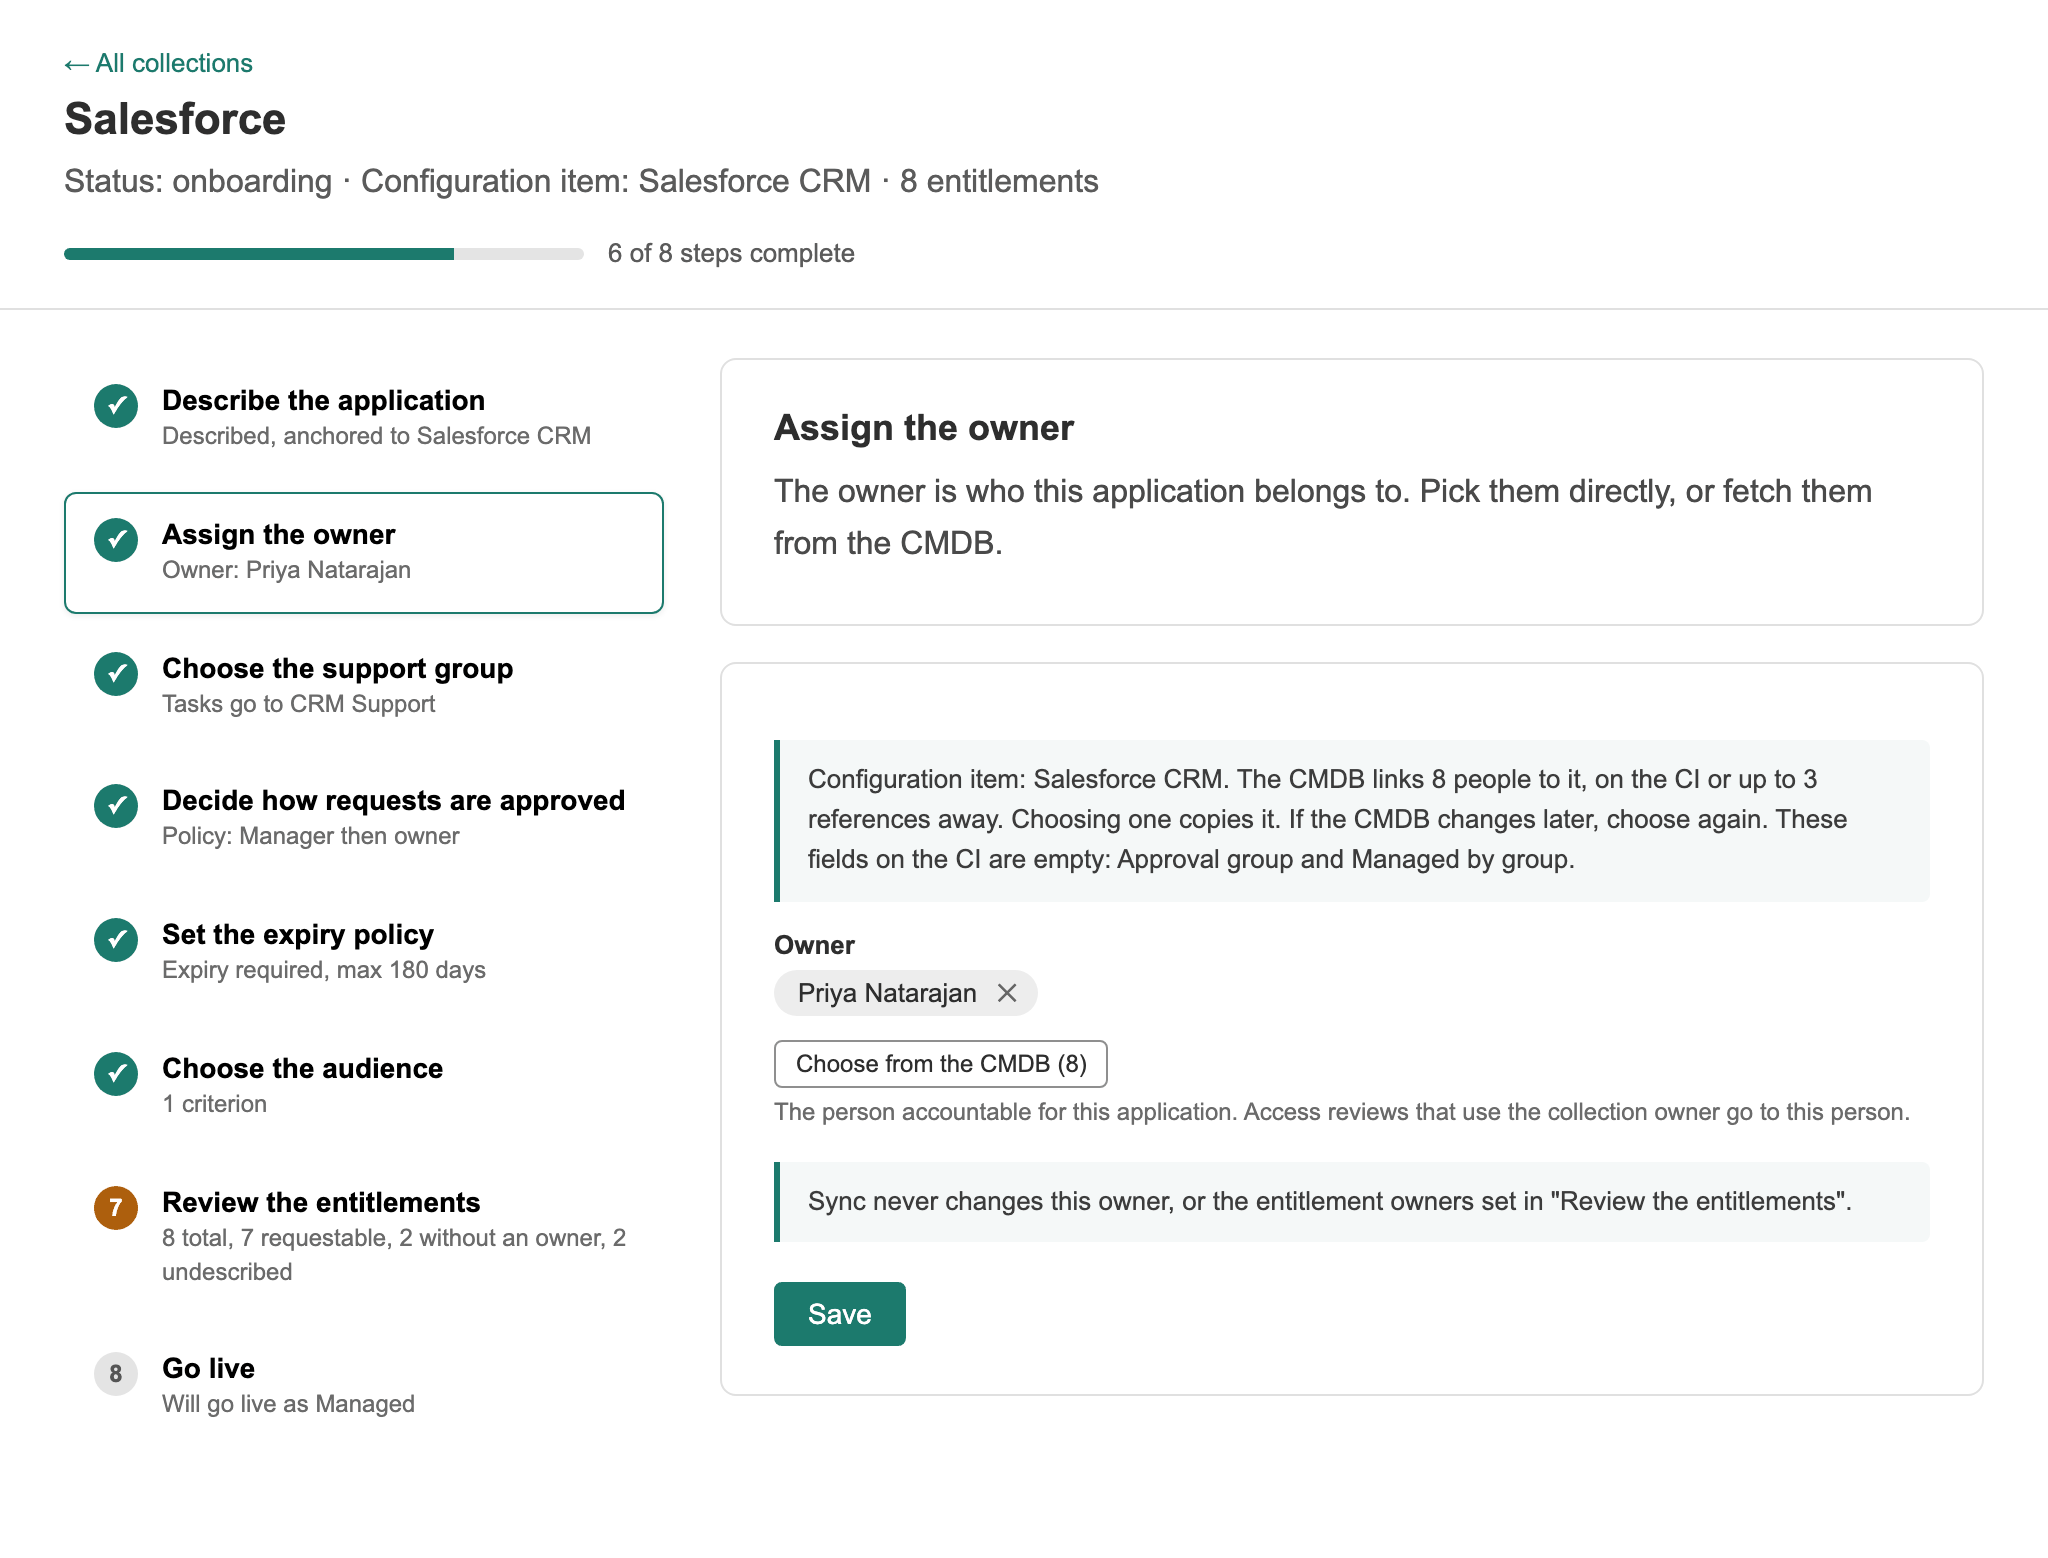
Task: Open Choose the audience step
Action: [x=364, y=1086]
